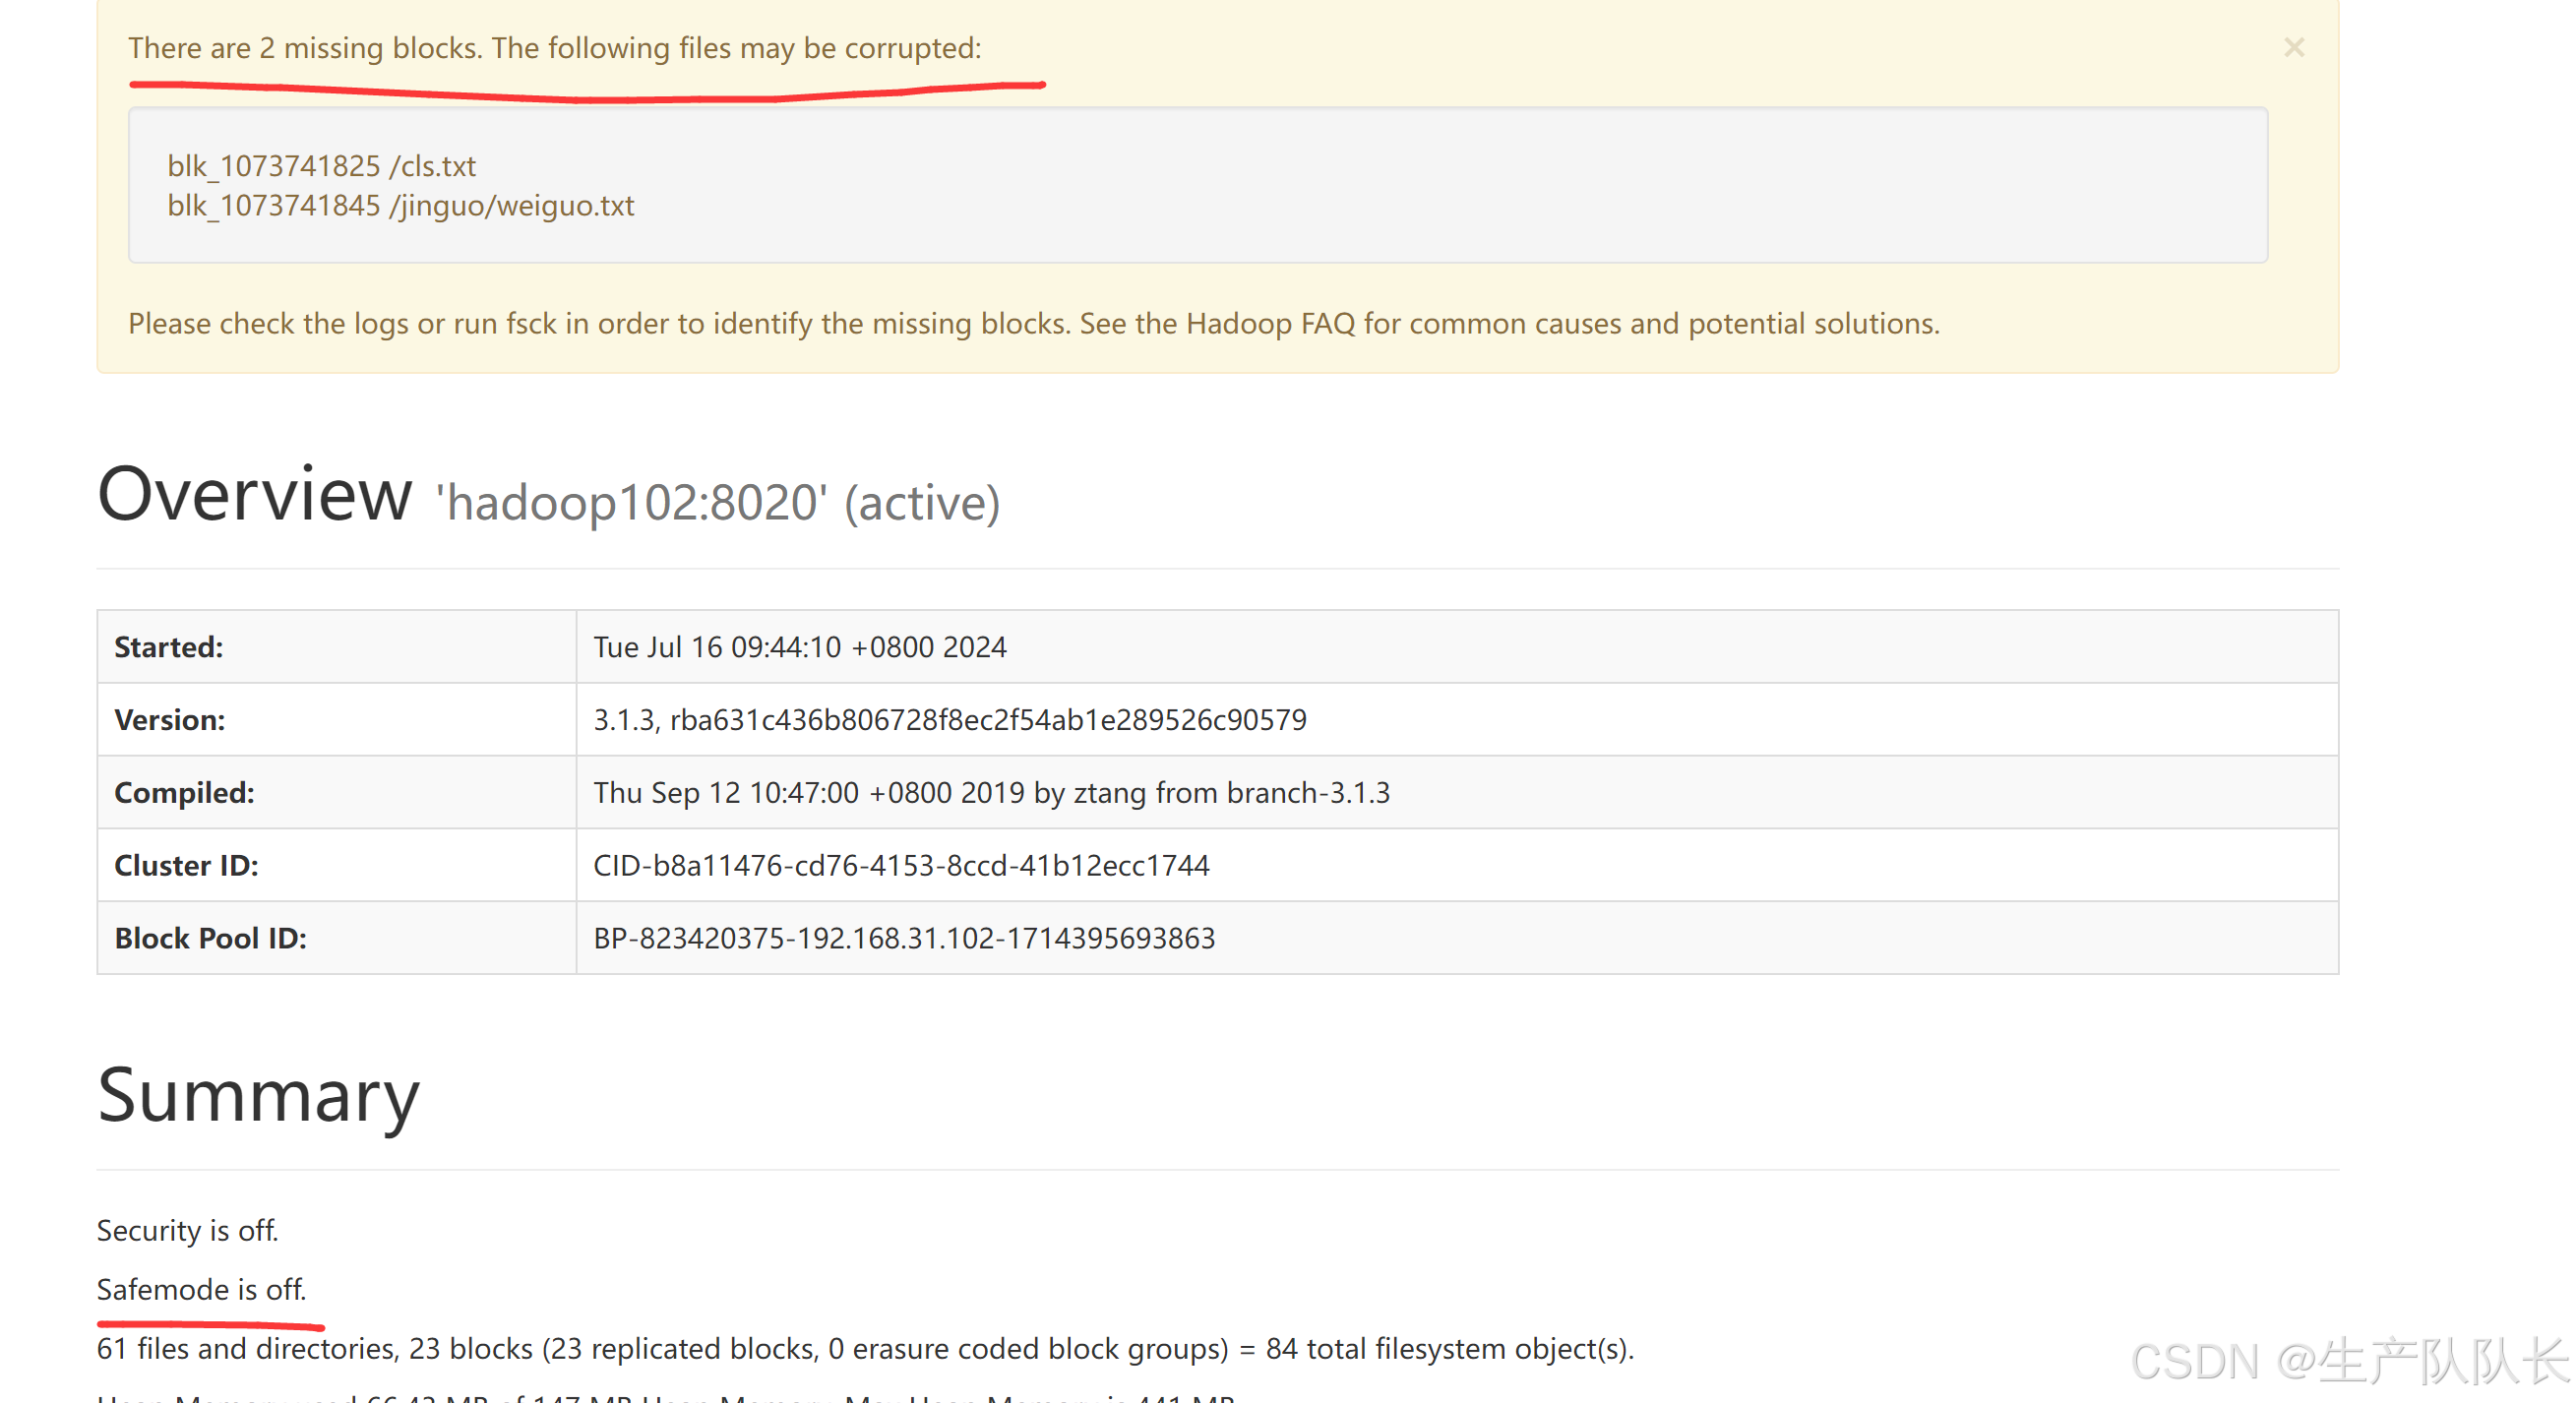The width and height of the screenshot is (2576, 1403).
Task: Dismiss the missing blocks warning alert
Action: coord(2294,47)
